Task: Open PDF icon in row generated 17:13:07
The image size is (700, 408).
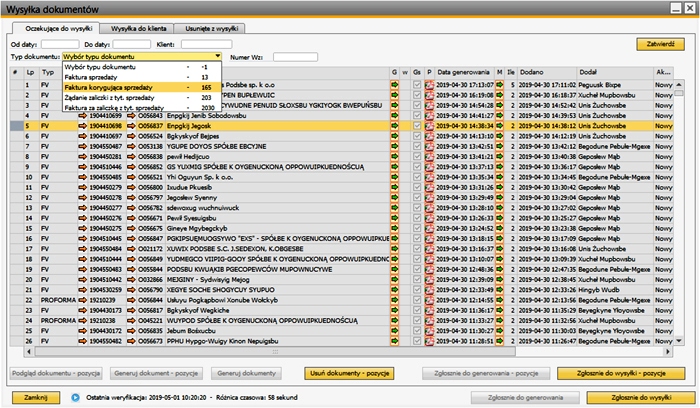Action: tap(429, 85)
